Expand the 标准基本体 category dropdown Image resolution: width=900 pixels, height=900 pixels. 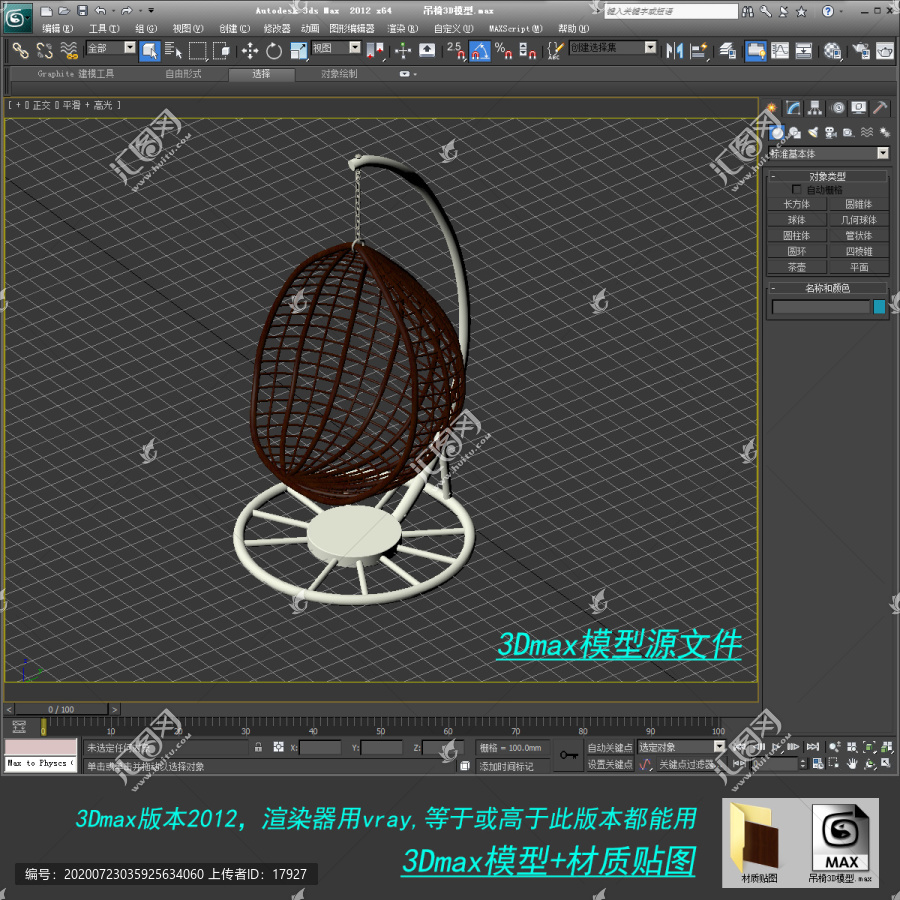point(883,153)
